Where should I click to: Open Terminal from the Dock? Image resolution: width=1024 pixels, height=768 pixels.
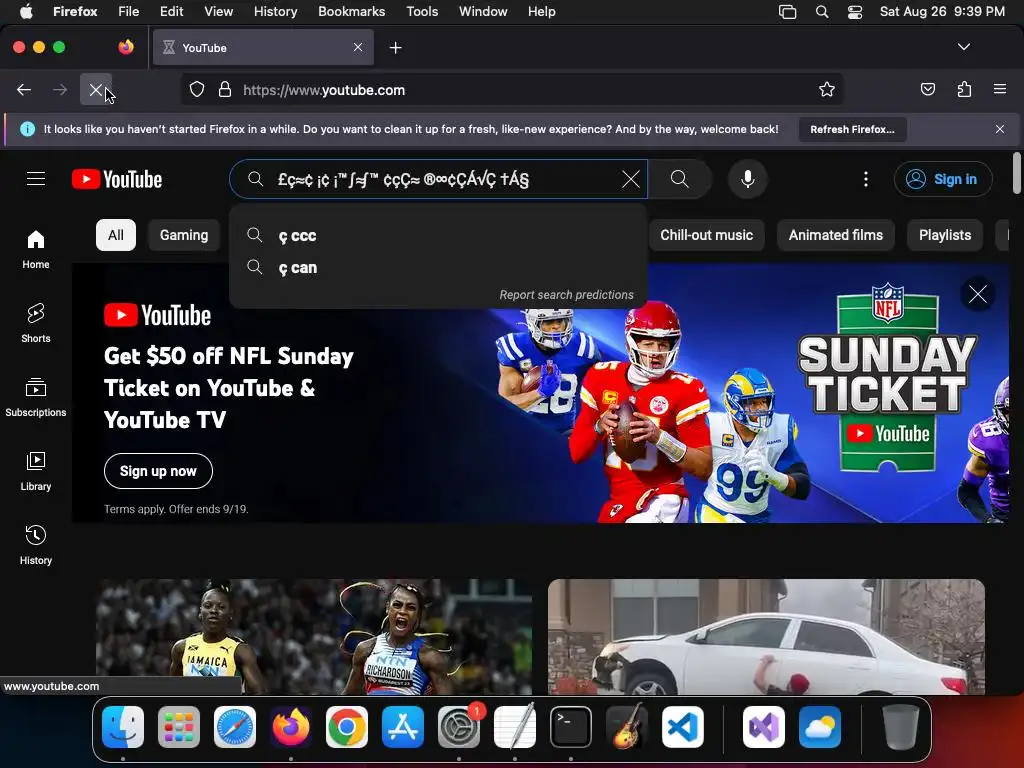click(571, 726)
